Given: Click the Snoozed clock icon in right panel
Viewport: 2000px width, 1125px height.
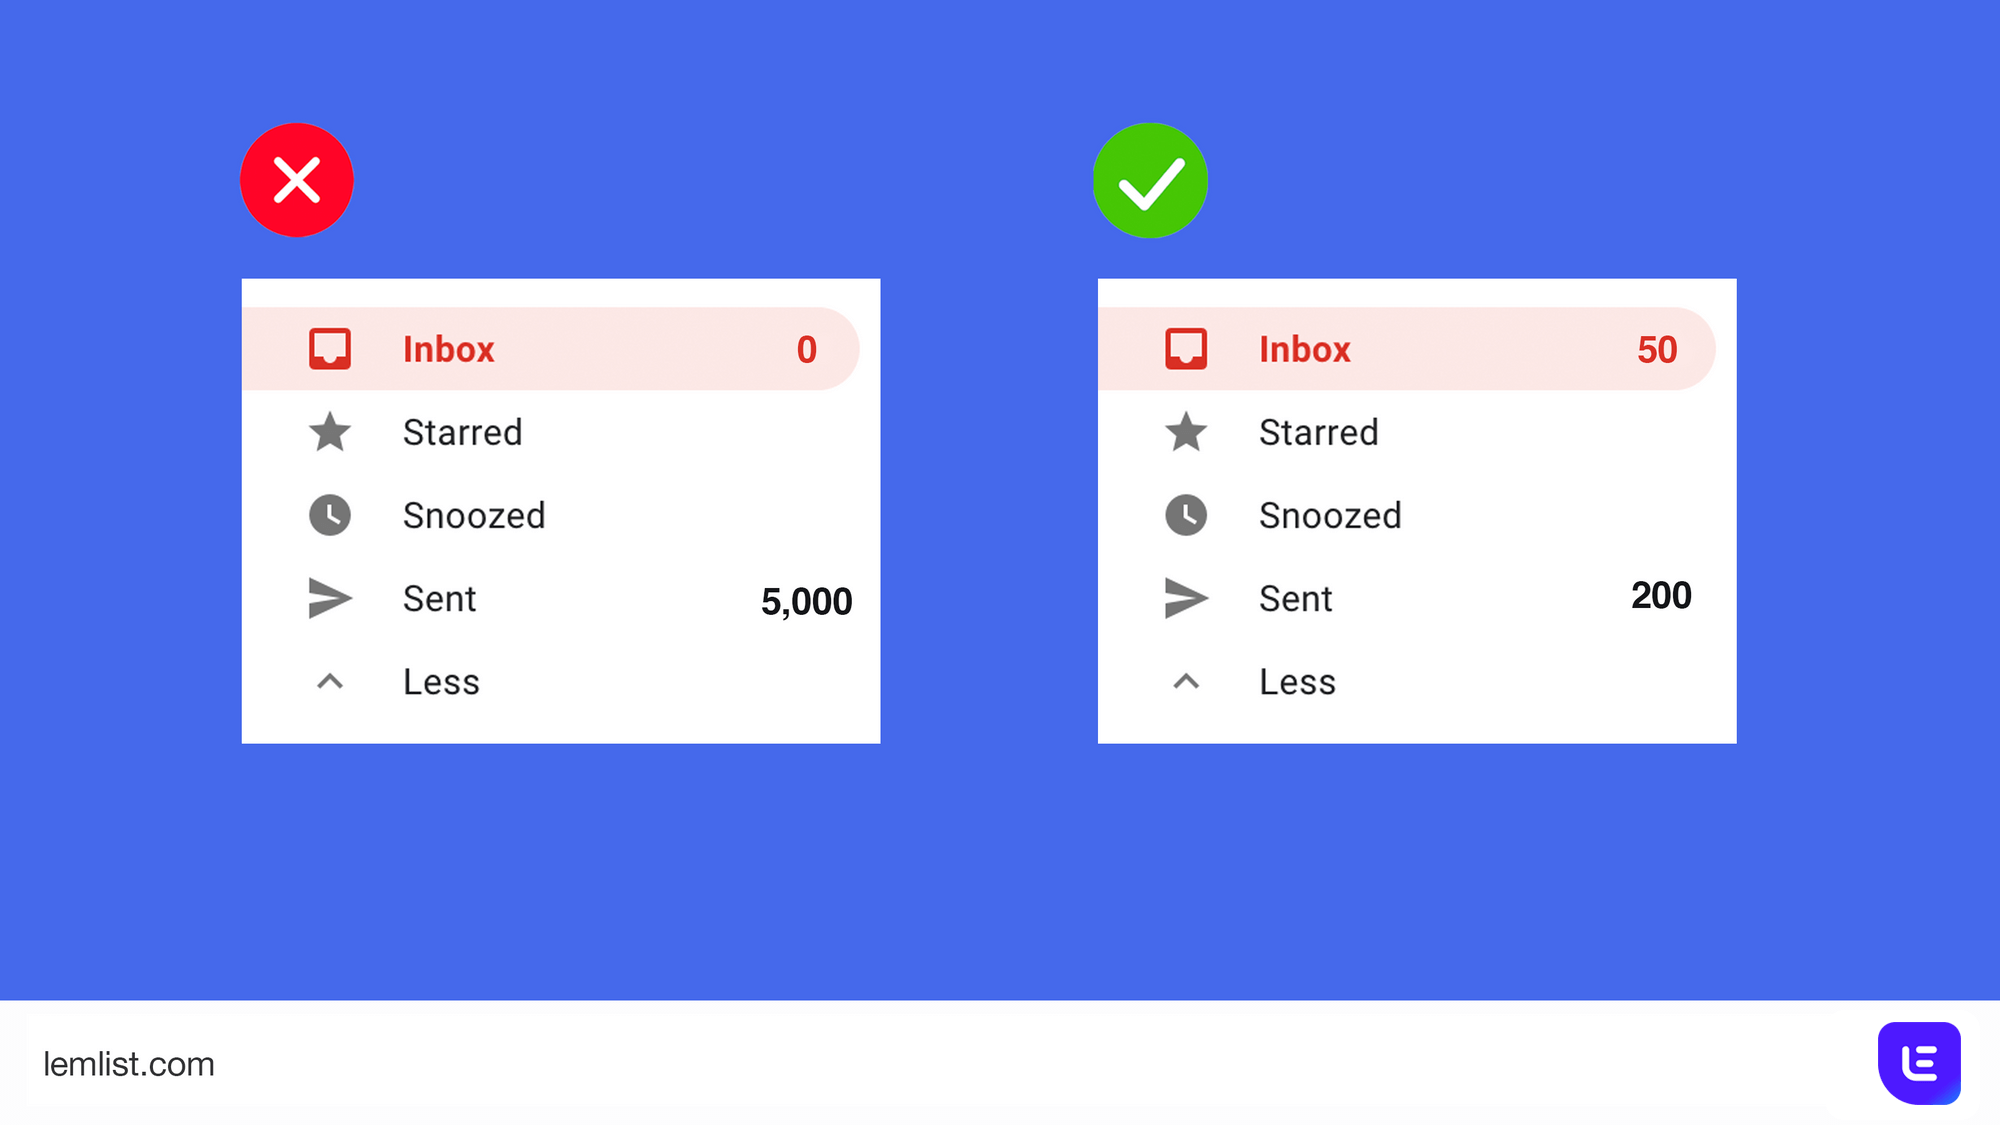Looking at the screenshot, I should 1186,515.
